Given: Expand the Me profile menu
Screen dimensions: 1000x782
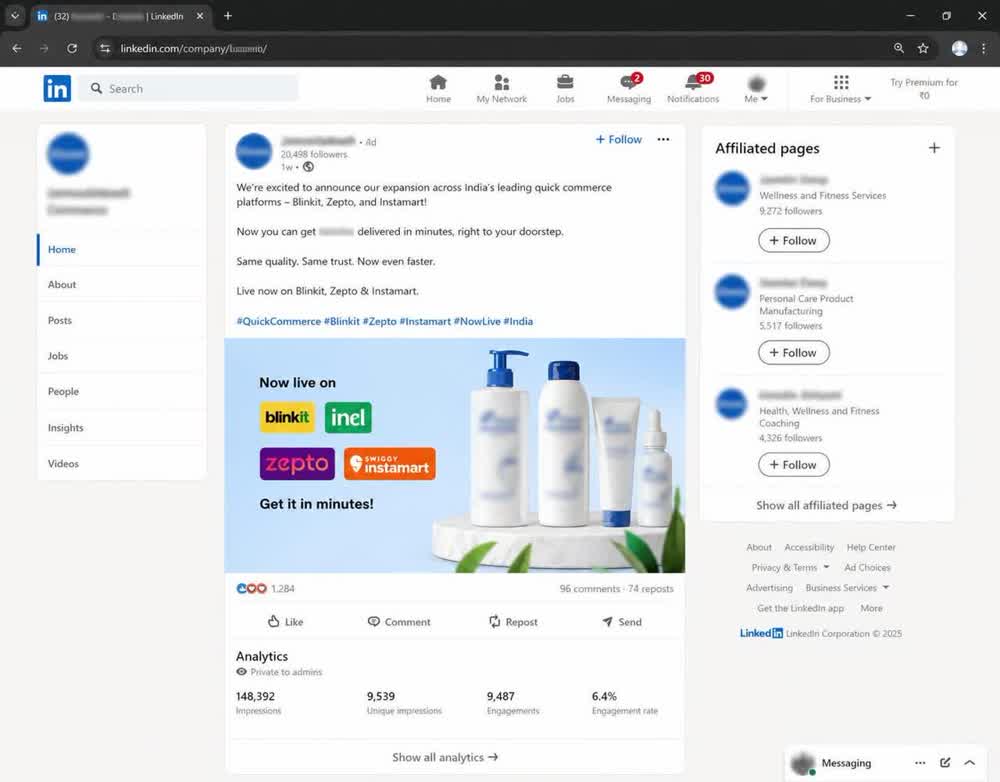Looking at the screenshot, I should [x=756, y=89].
